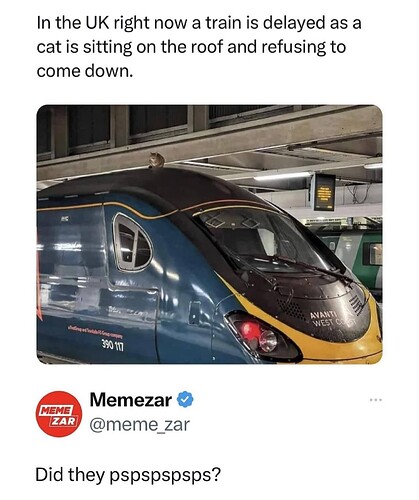Open the red Meme Zar profile avatar

[59, 414]
